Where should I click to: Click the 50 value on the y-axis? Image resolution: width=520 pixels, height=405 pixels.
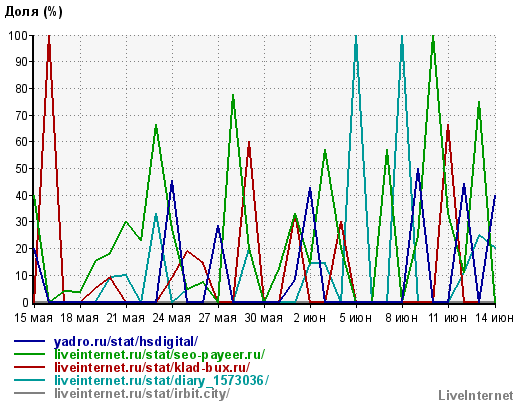tap(22, 169)
